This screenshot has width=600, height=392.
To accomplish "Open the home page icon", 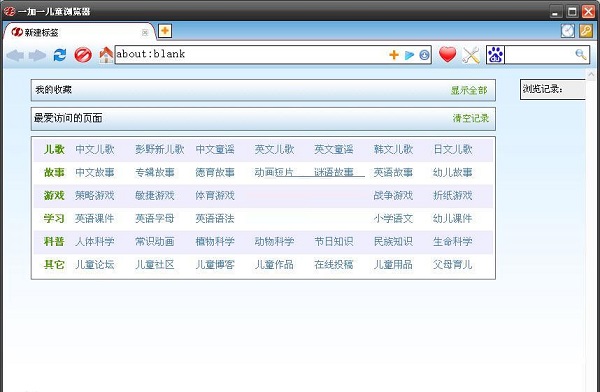I will point(106,55).
